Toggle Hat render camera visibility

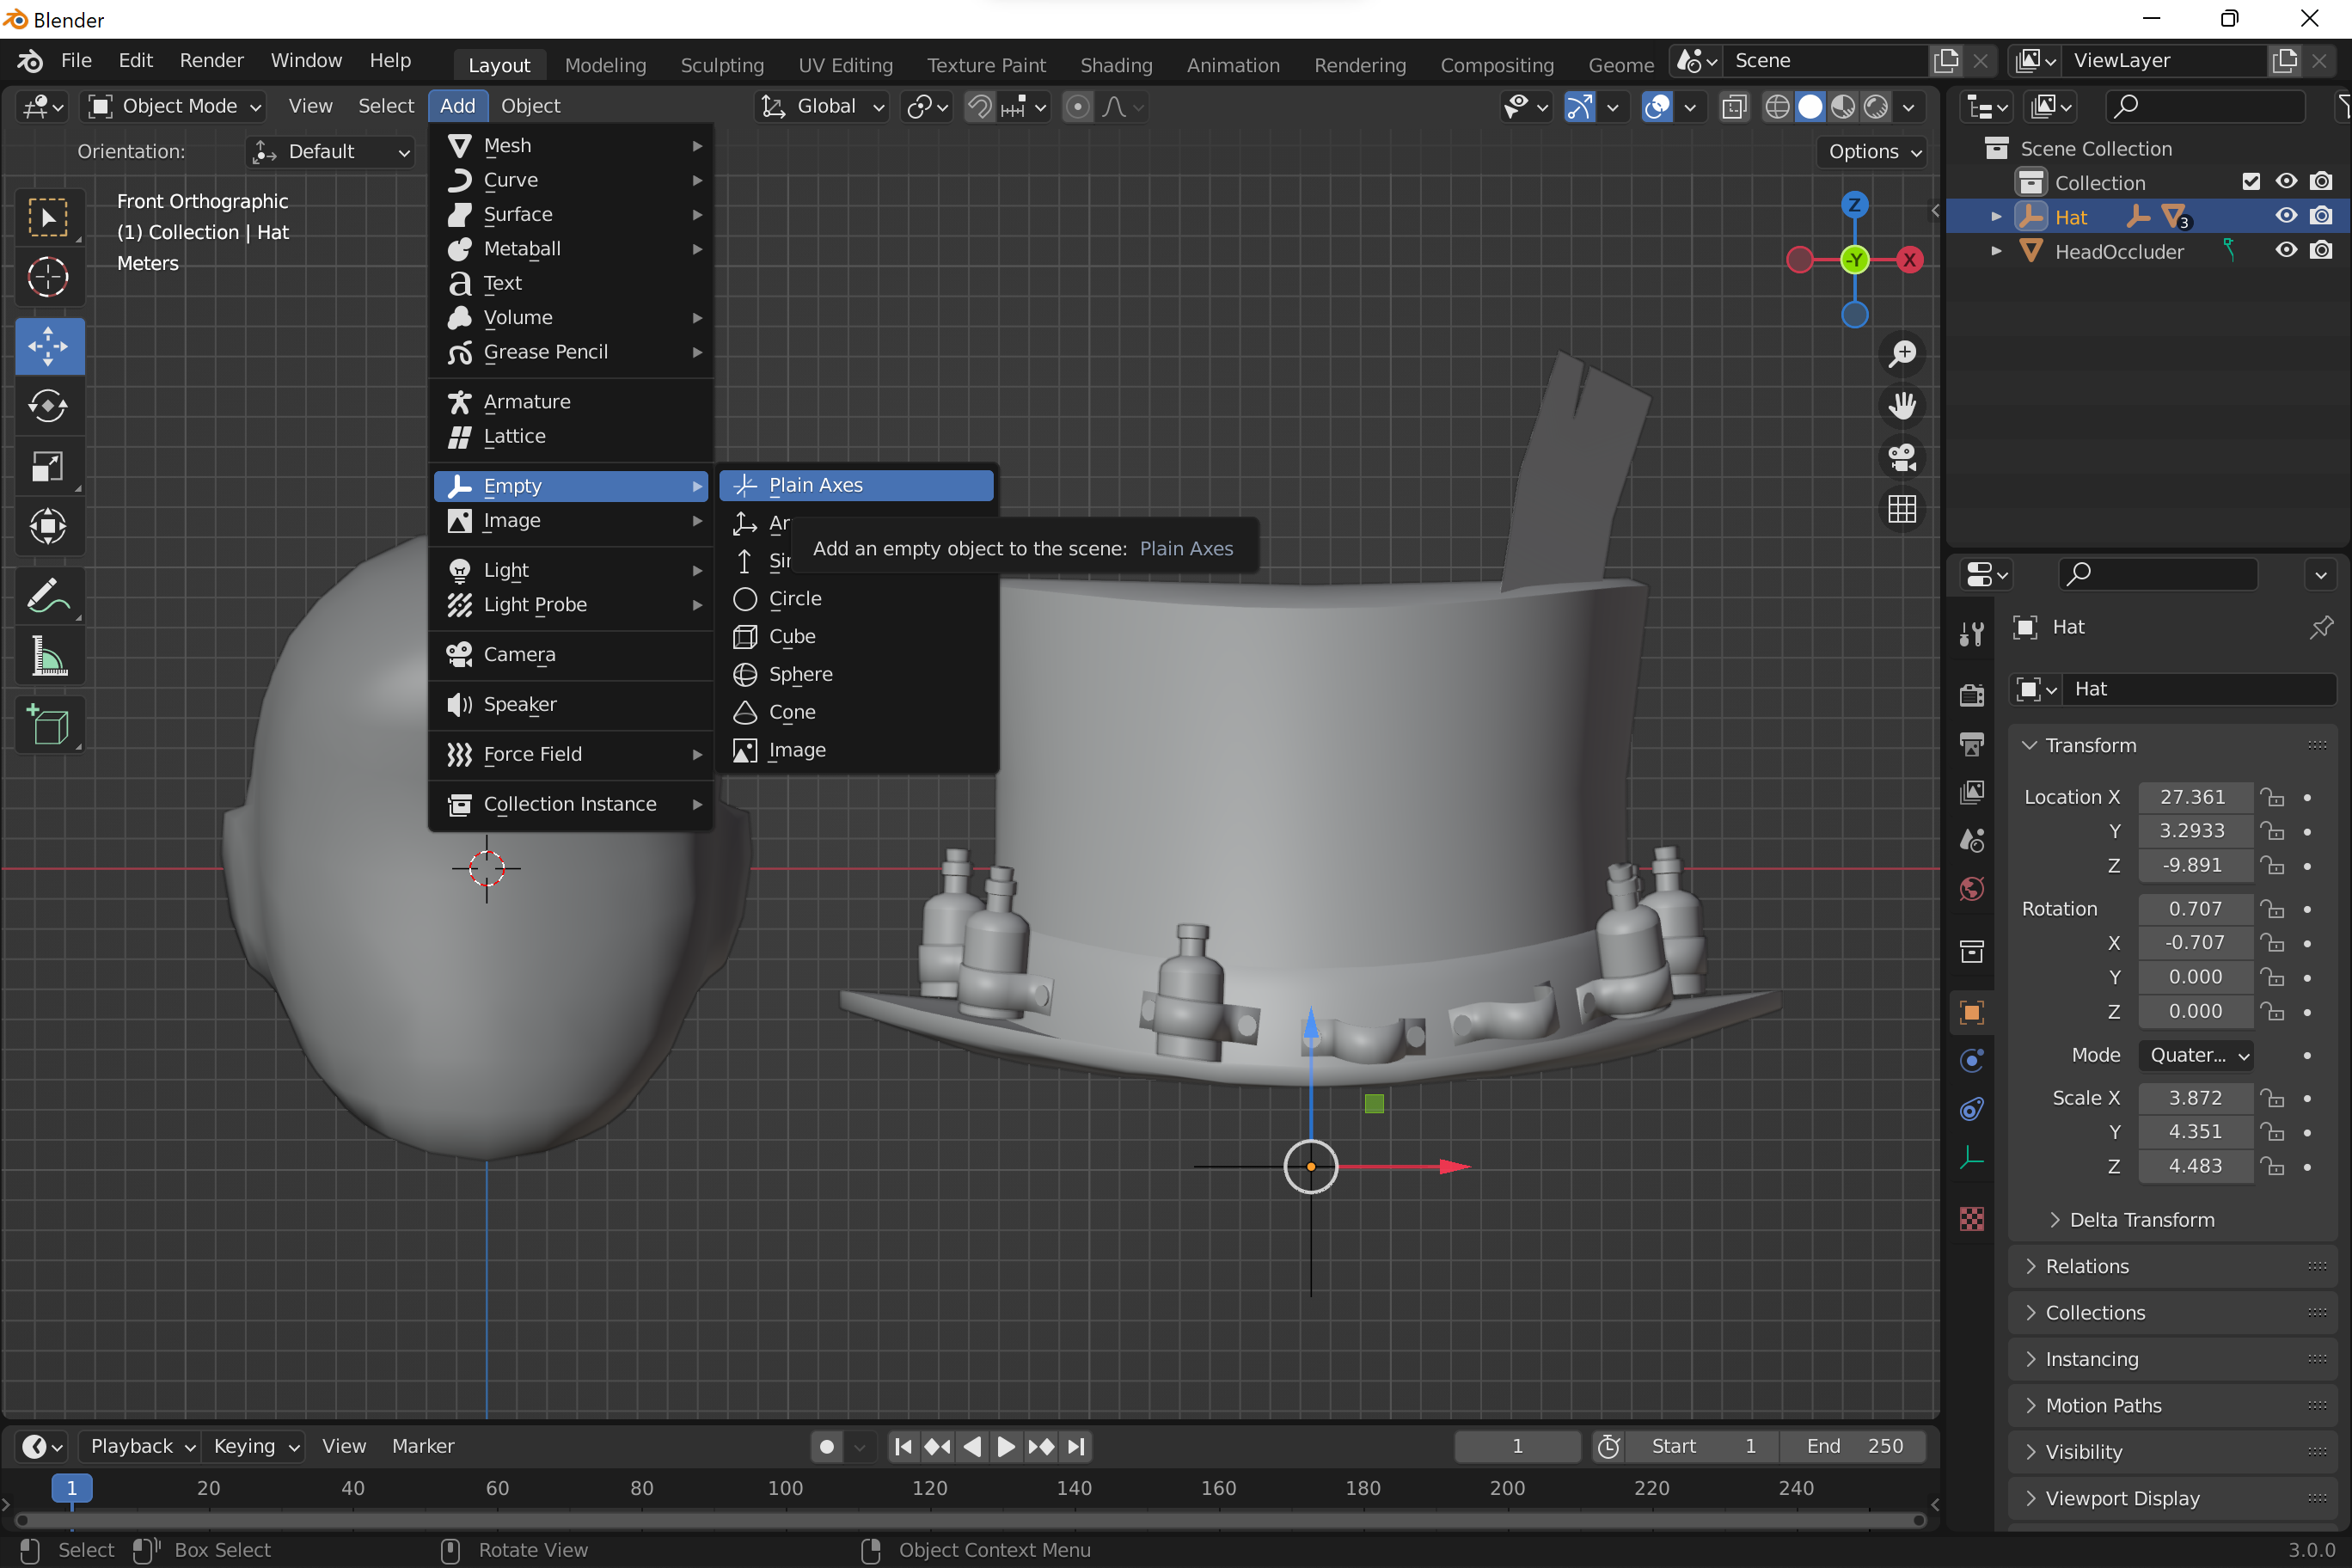2321,216
